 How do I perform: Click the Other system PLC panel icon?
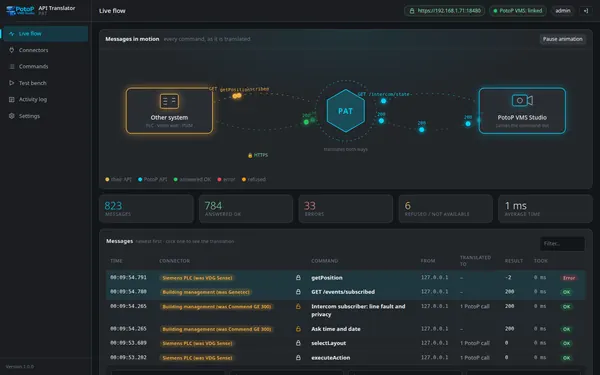tap(169, 101)
